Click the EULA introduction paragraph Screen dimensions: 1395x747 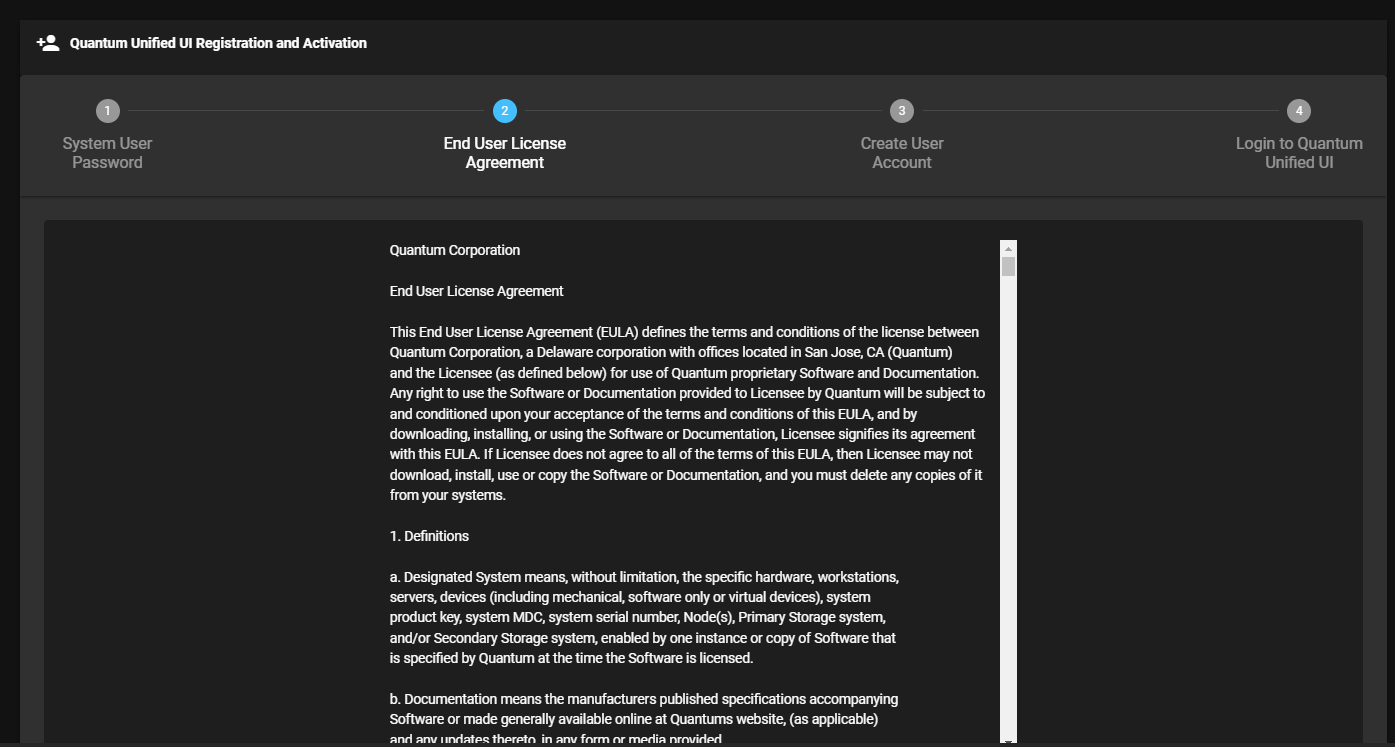pyautogui.click(x=686, y=413)
